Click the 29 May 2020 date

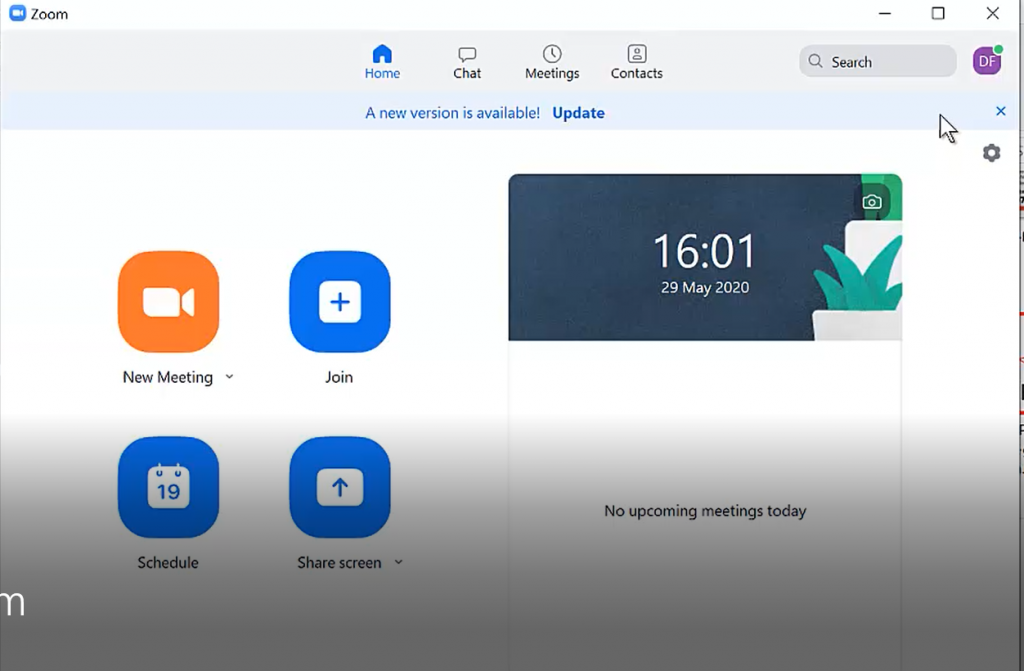705,287
